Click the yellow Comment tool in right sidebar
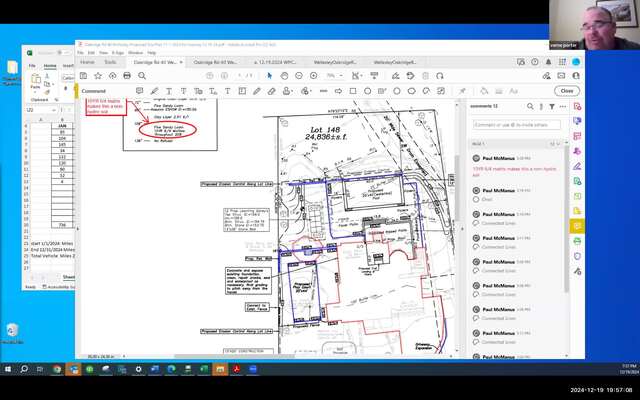Screen dimensions: 640x400 click(577, 226)
